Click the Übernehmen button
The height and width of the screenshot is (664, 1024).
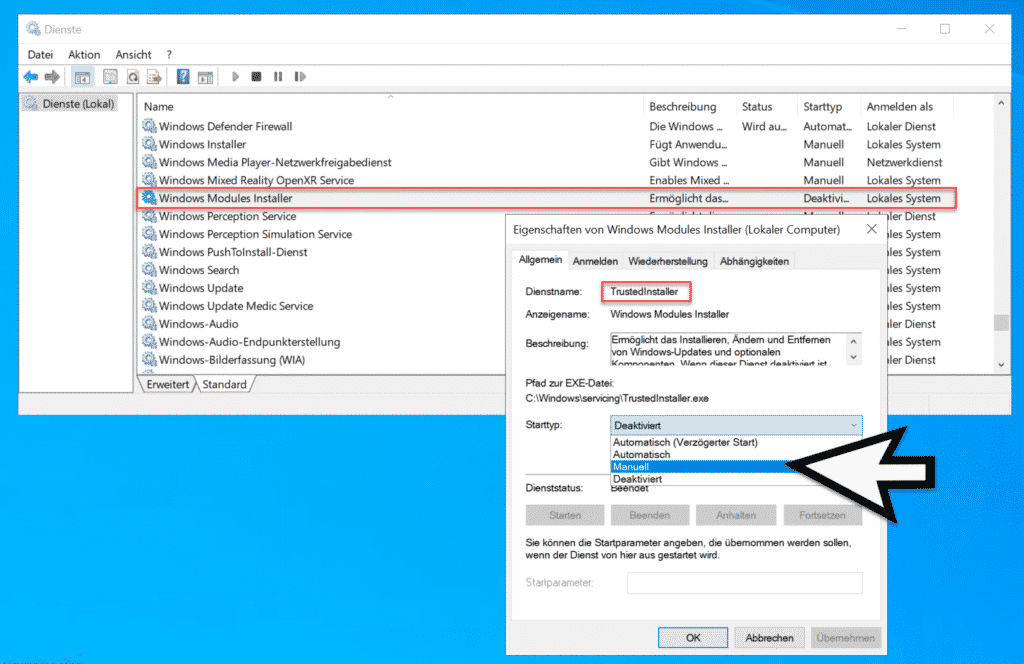tap(846, 638)
